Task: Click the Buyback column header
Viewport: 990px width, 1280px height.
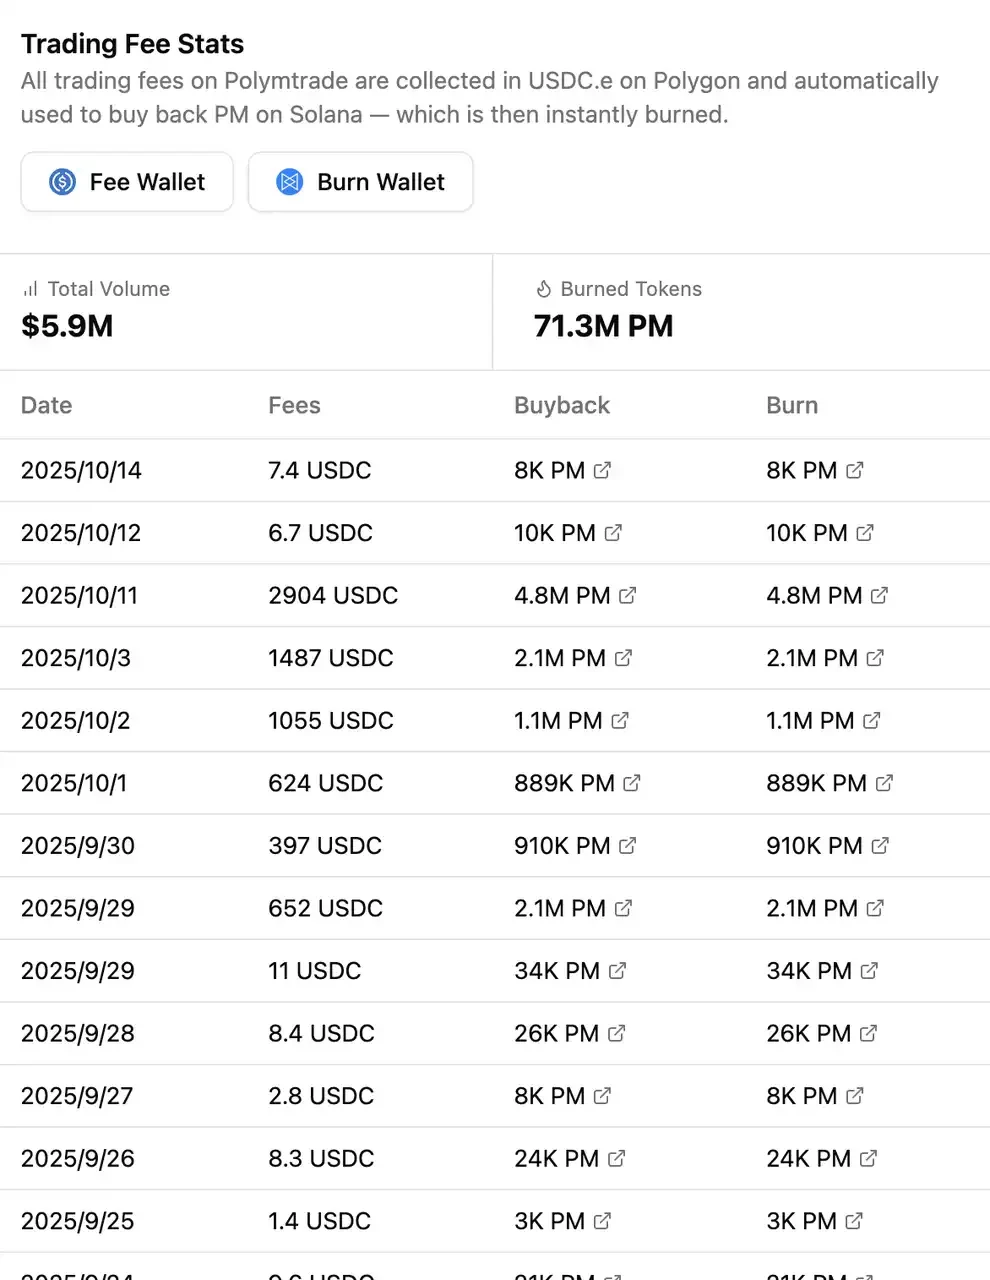Action: pos(561,405)
